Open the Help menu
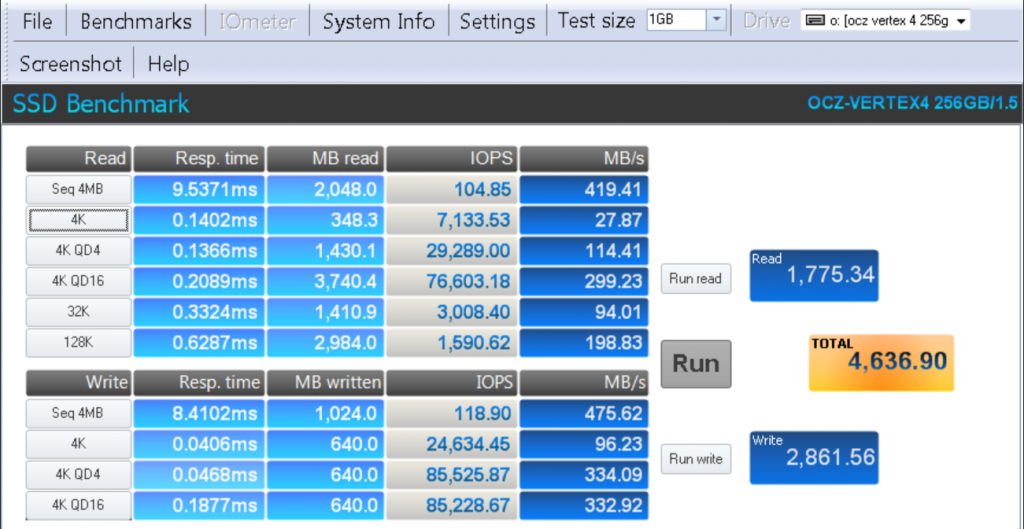1024x529 pixels. tap(168, 64)
